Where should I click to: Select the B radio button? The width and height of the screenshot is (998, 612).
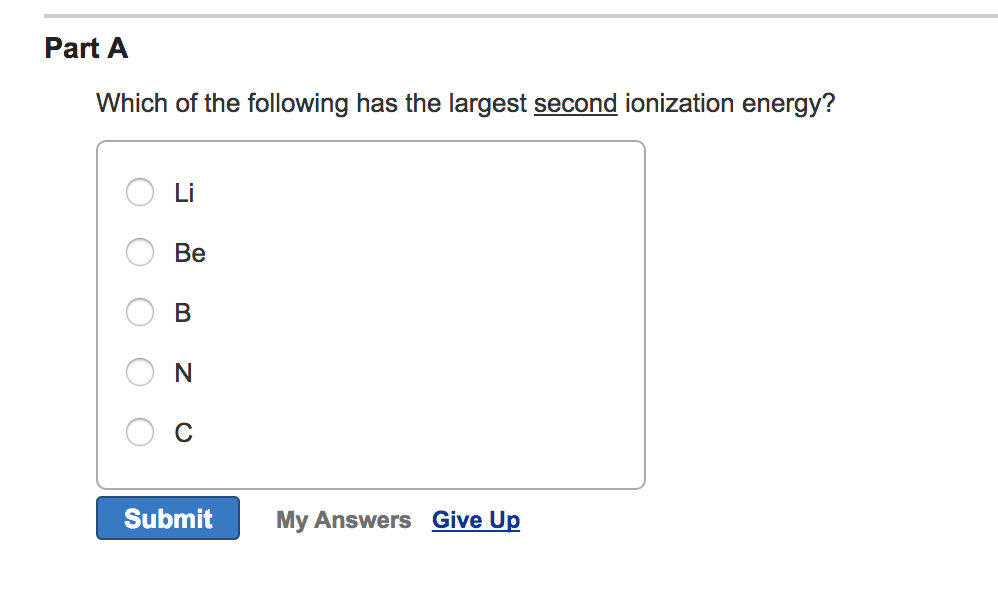point(140,312)
